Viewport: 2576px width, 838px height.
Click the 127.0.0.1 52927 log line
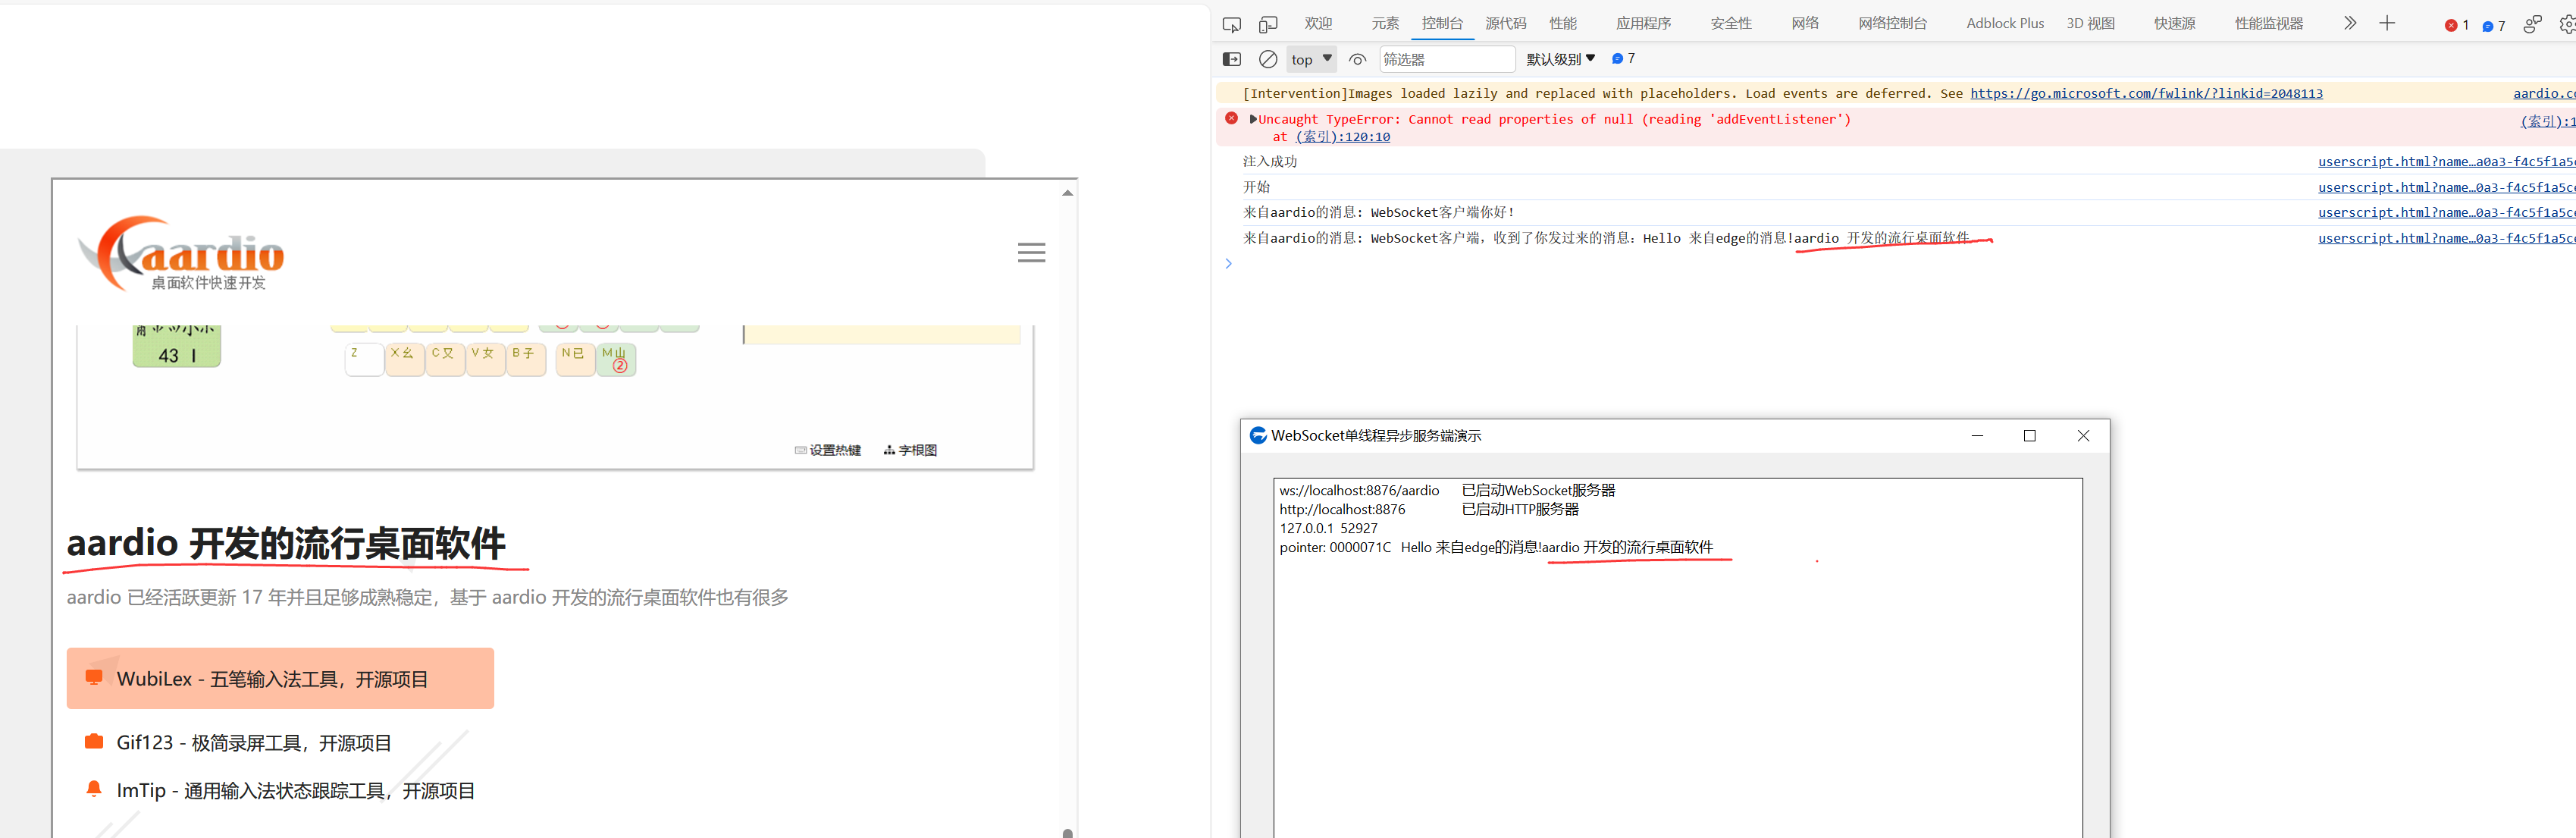coord(1328,528)
